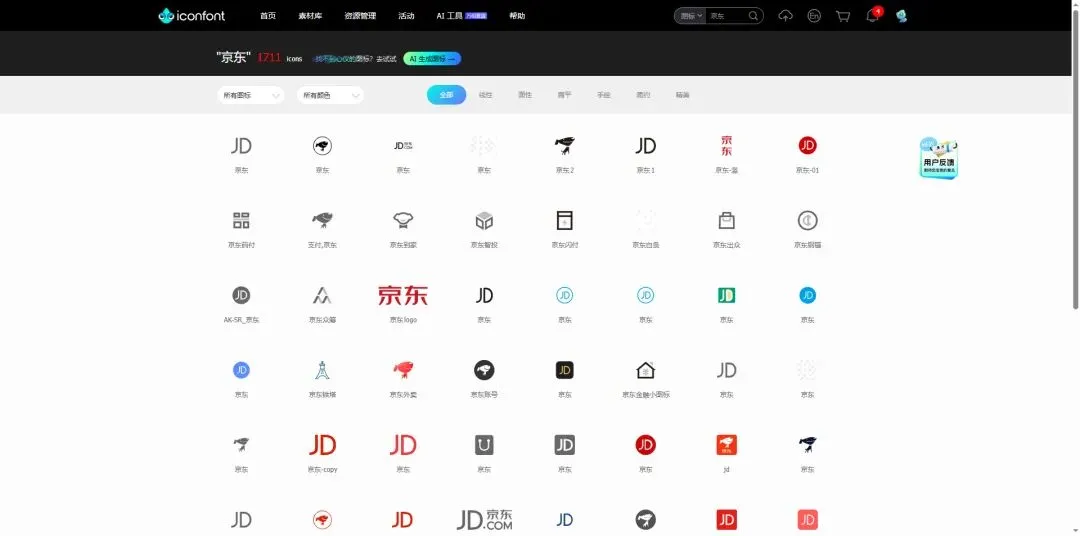Expand the 所有颜色 color filter dropdown

pyautogui.click(x=331, y=95)
